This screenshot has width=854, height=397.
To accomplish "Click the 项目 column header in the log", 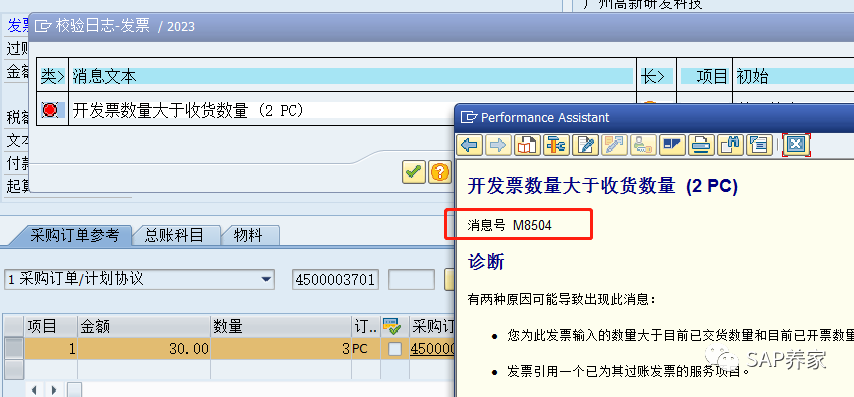I will click(704, 76).
